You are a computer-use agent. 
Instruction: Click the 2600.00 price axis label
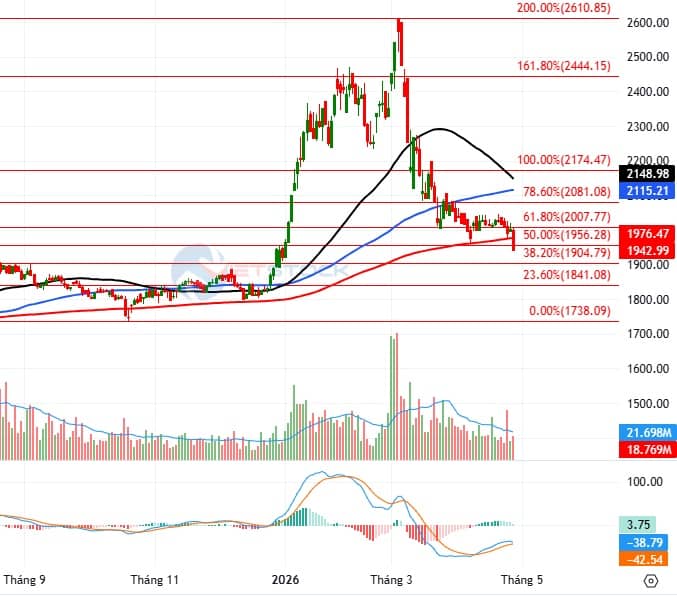point(648,23)
